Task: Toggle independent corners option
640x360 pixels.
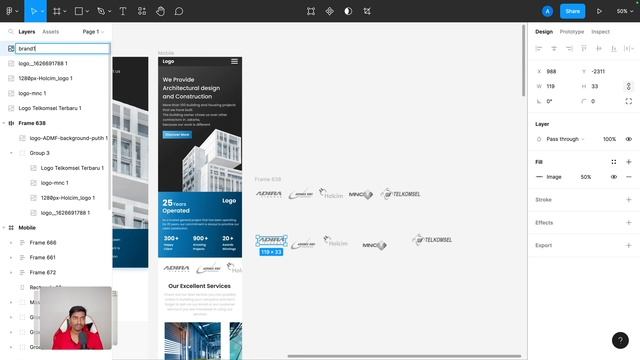Action: click(629, 101)
